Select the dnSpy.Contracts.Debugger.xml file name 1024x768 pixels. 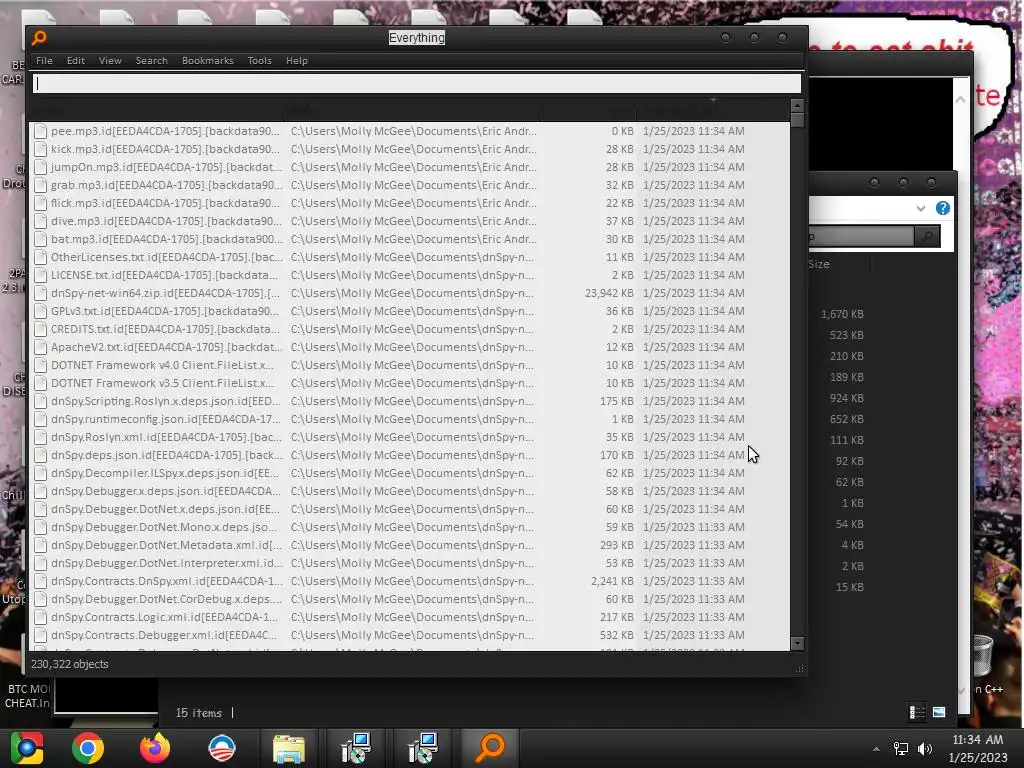pos(164,635)
